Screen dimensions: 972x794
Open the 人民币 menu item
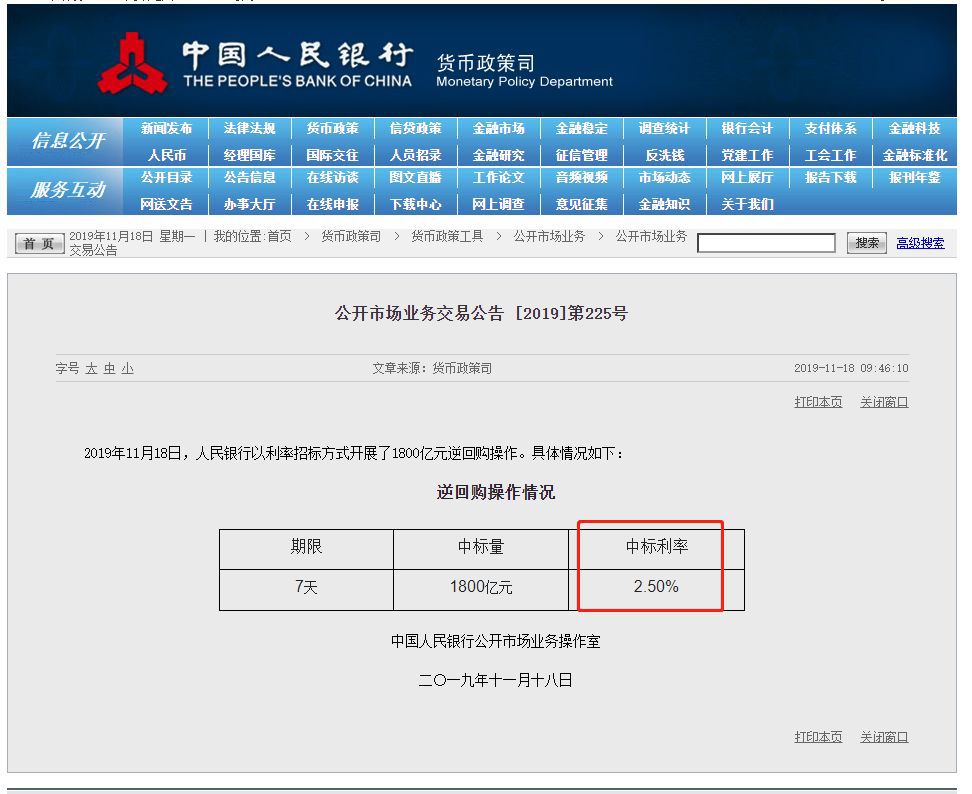pyautogui.click(x=166, y=156)
